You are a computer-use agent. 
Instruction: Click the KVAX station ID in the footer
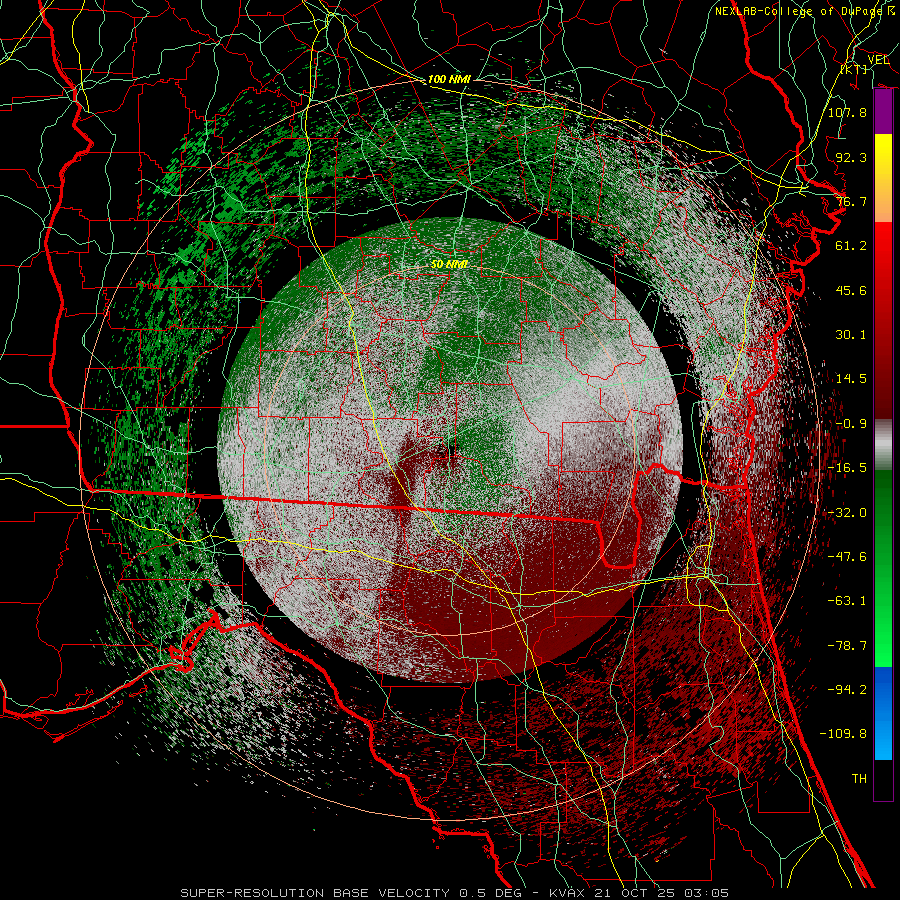point(567,893)
